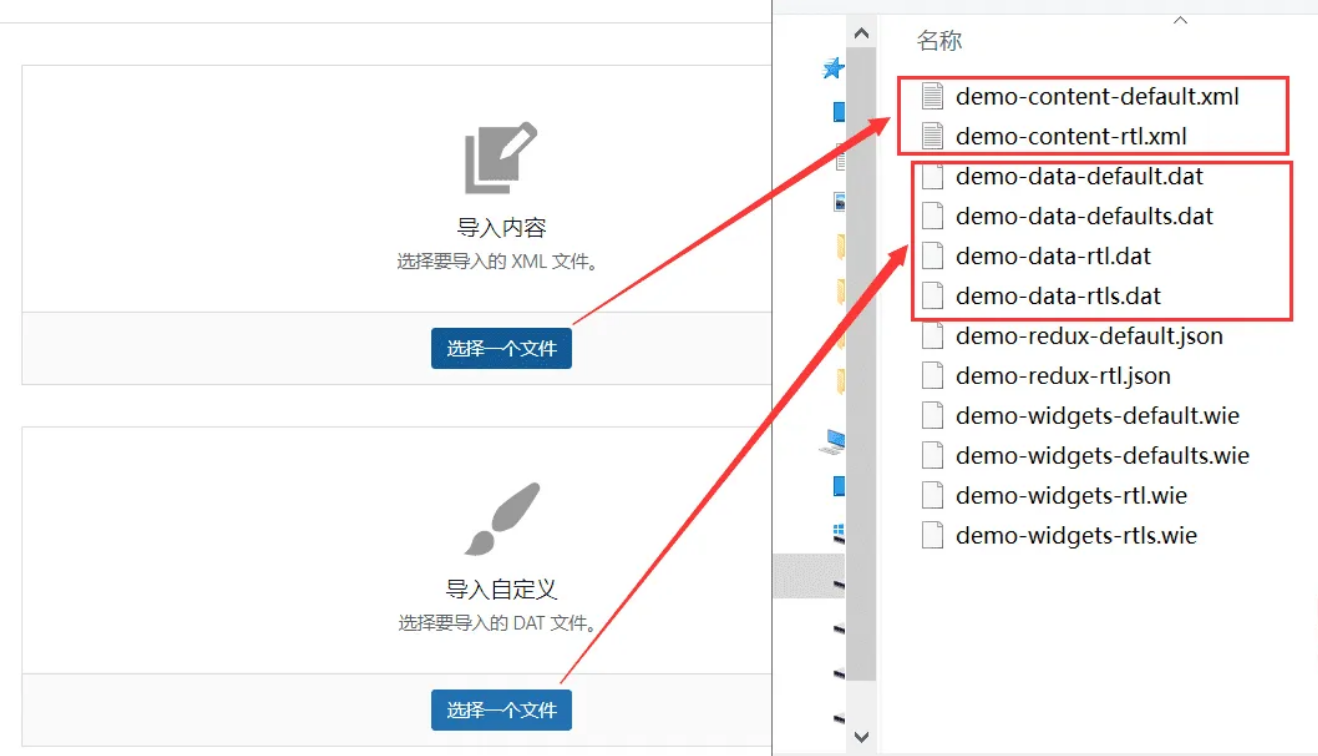The height and width of the screenshot is (756, 1318).
Task: Select the file name demo-widgets-rtls.wie
Action: tap(1076, 536)
